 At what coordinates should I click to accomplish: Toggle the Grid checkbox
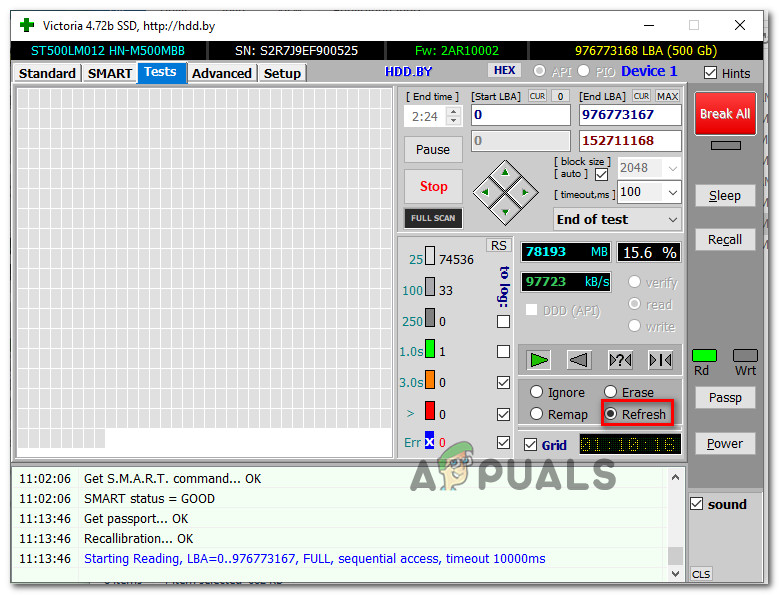[x=530, y=445]
